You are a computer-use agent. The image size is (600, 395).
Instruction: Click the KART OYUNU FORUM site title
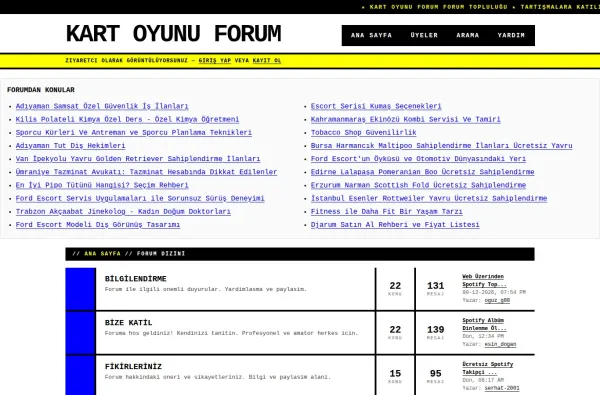click(x=173, y=34)
